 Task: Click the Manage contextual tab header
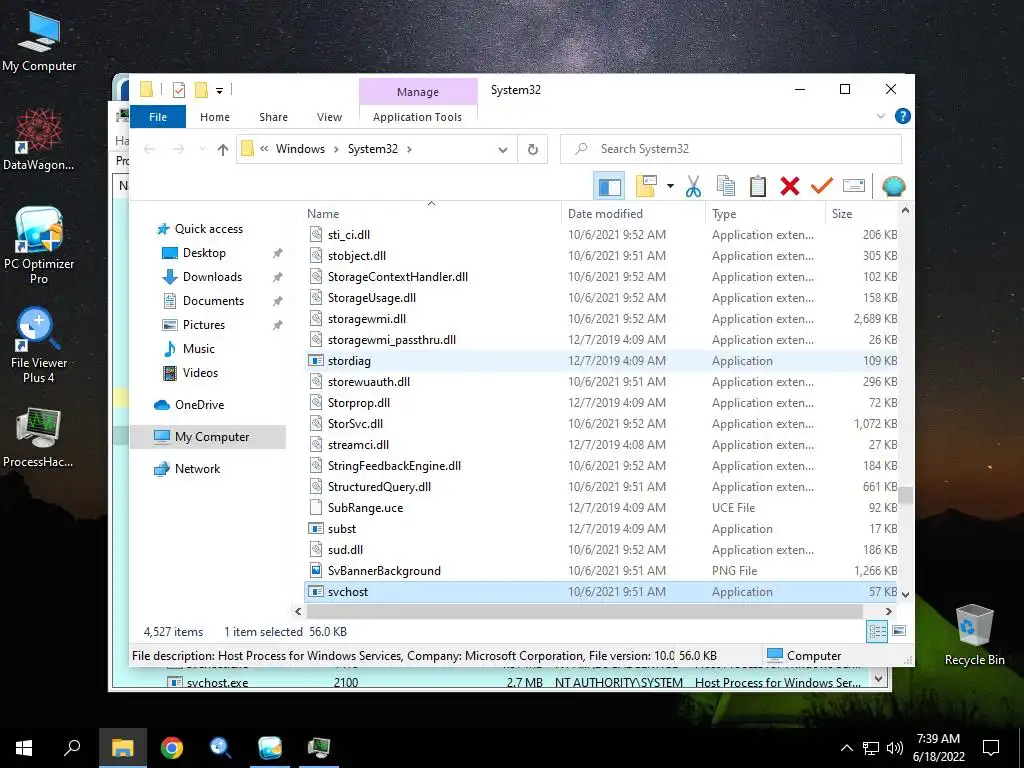tap(418, 92)
